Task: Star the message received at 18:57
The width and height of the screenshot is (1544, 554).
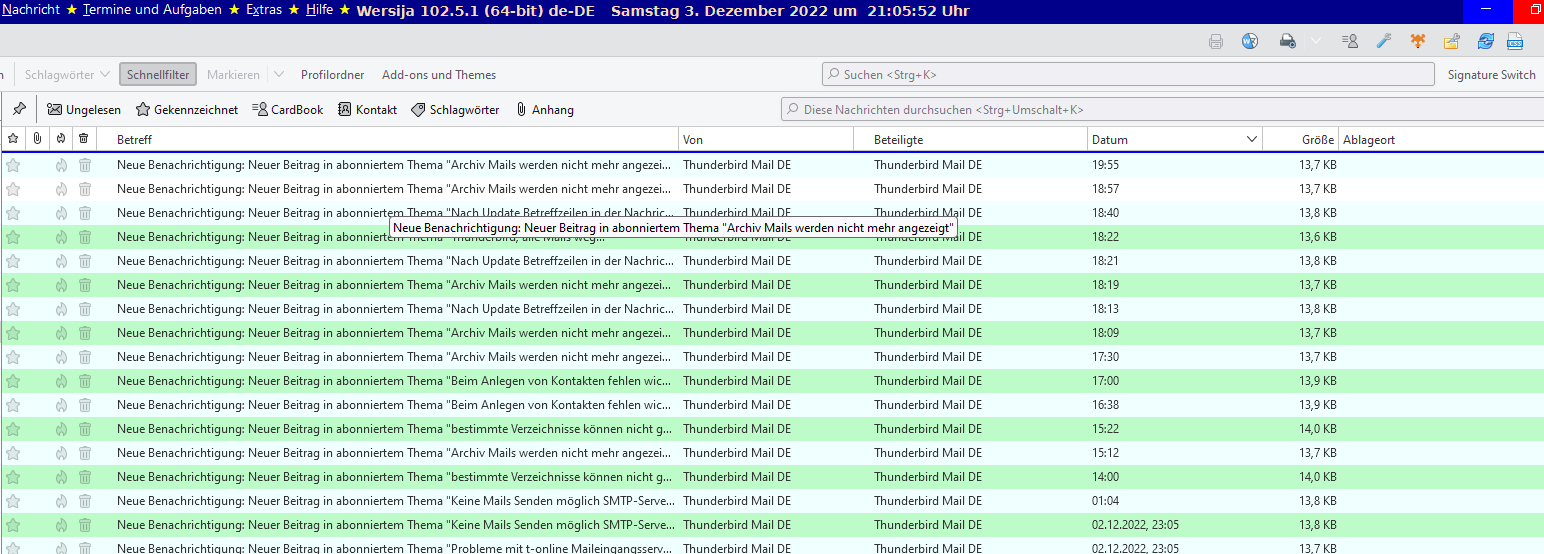Action: point(13,189)
